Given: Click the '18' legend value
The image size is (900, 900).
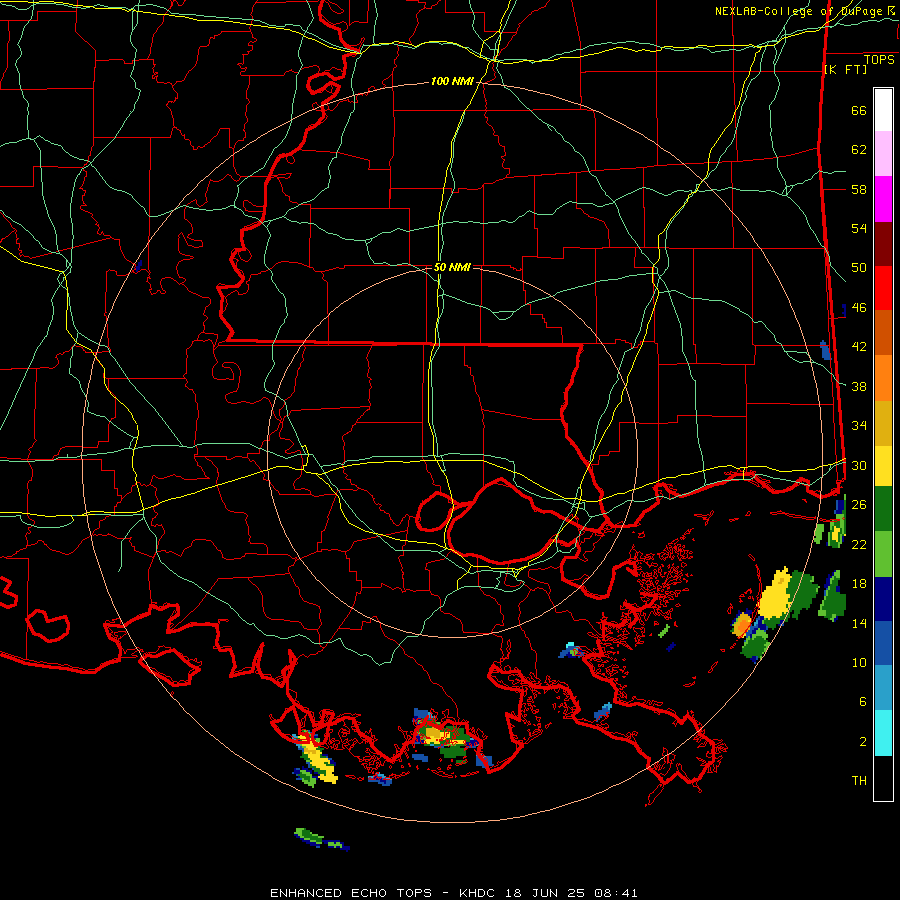Looking at the screenshot, I should point(859,584).
